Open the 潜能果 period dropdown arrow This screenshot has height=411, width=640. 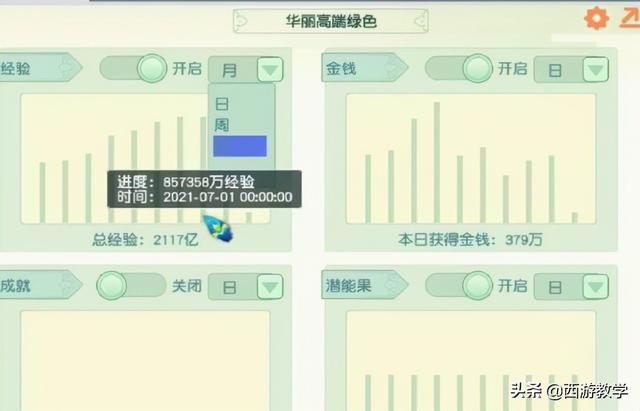[596, 287]
